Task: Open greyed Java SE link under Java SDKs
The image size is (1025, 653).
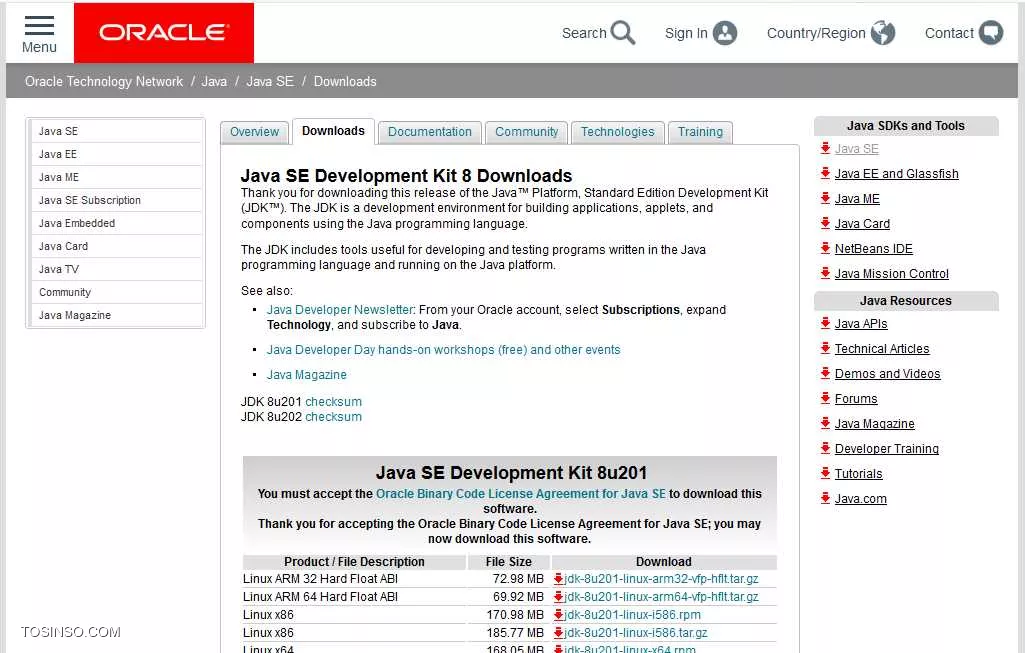Action: pyautogui.click(x=856, y=149)
